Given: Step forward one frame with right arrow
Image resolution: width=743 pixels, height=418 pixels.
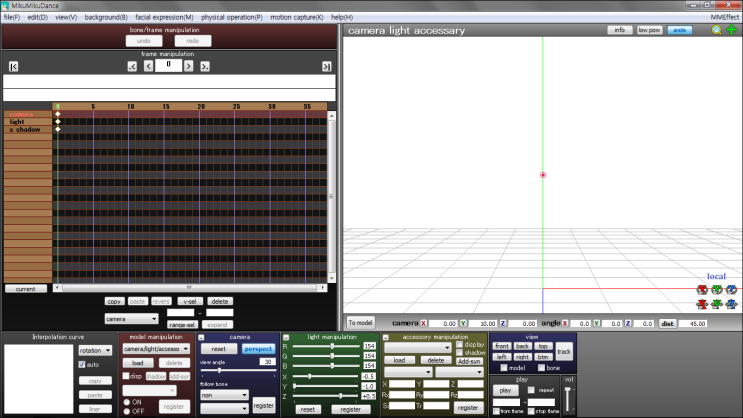Looking at the screenshot, I should (190, 66).
